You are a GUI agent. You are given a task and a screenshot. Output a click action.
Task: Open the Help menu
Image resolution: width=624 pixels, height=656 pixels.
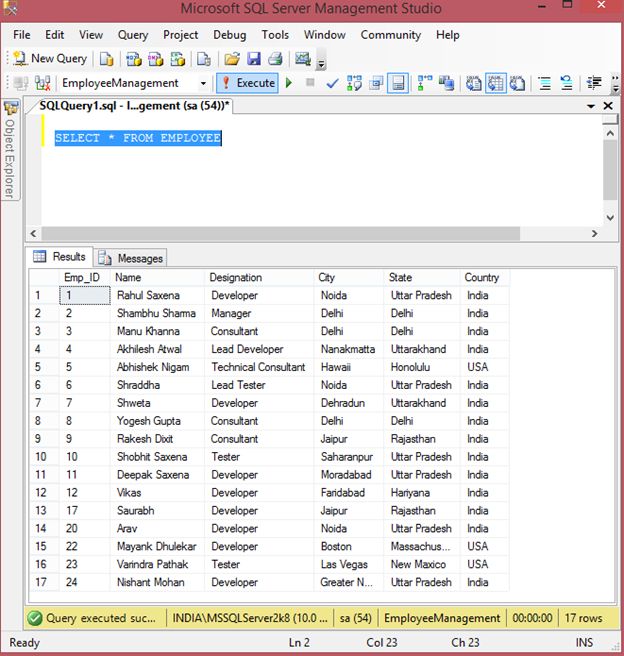(x=448, y=35)
